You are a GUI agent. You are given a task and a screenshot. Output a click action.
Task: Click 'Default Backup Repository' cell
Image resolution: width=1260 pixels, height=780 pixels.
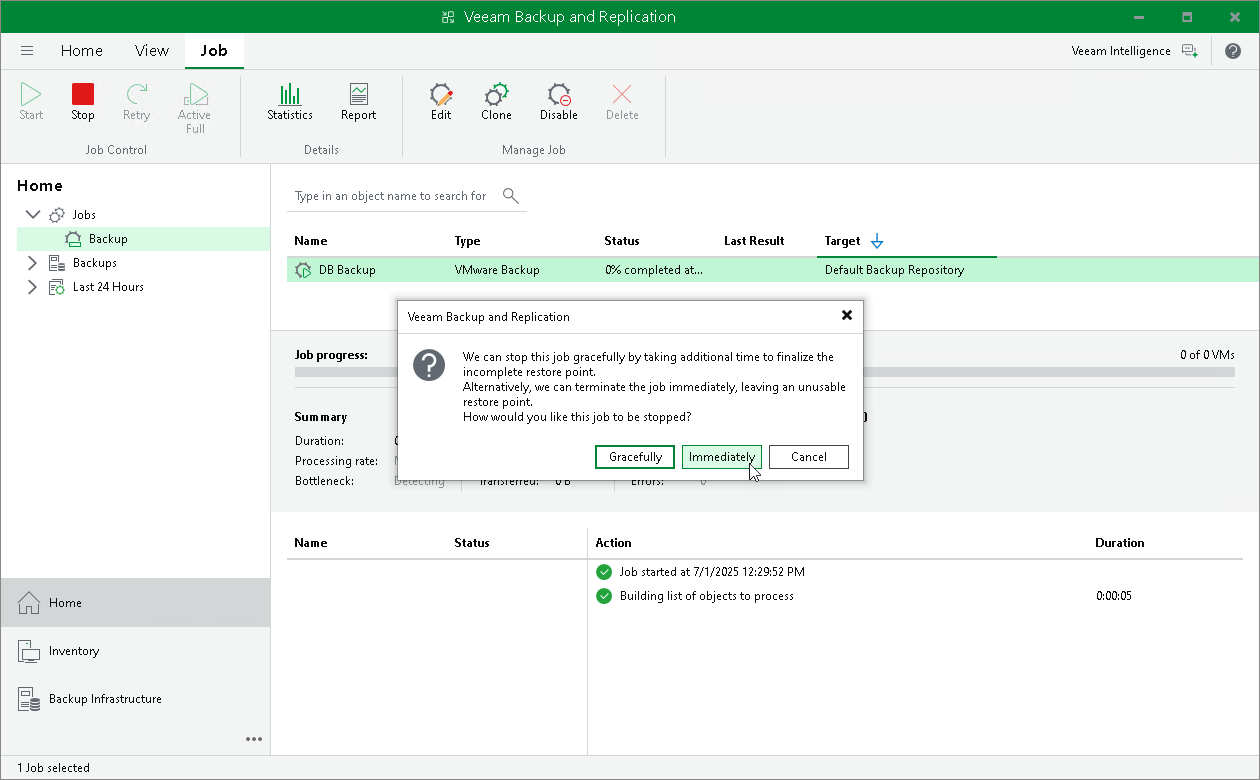[894, 270]
